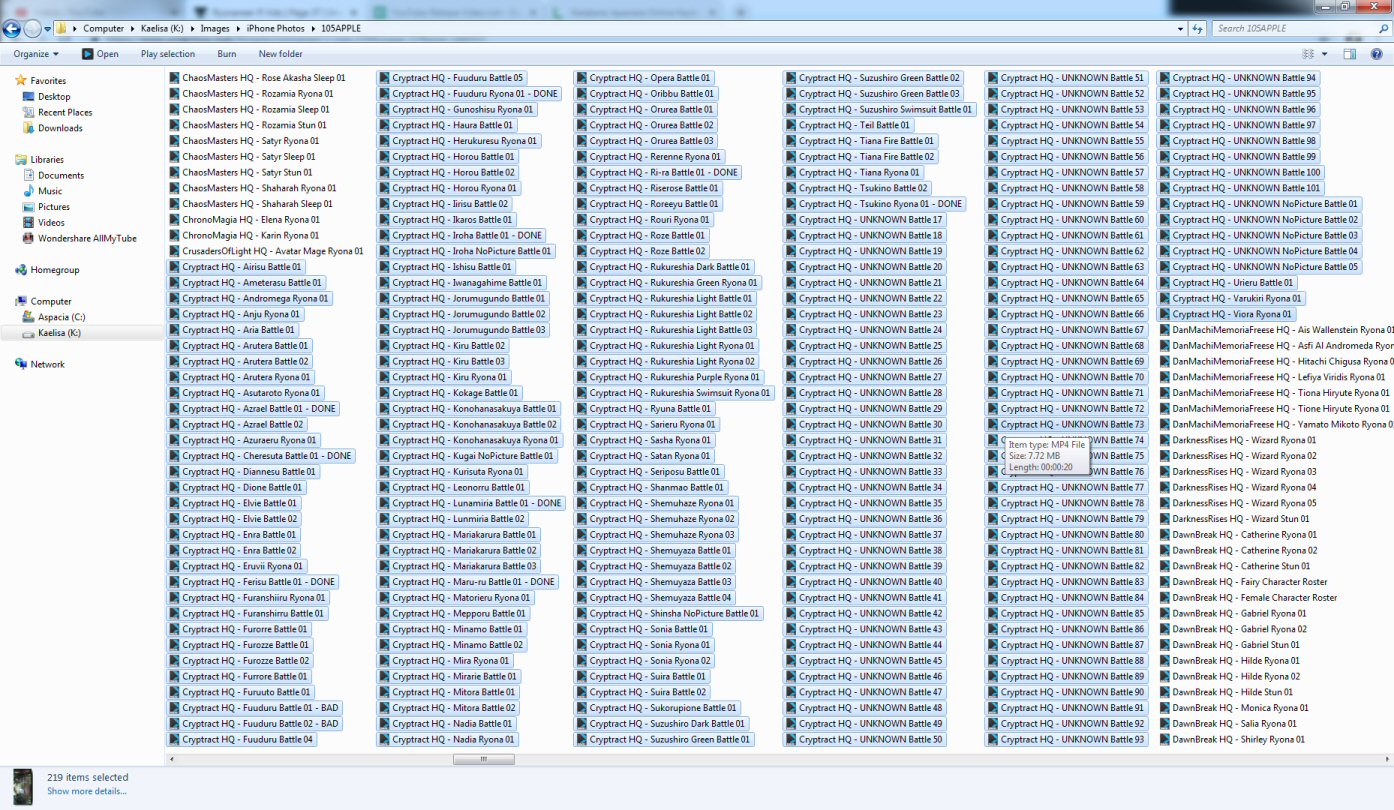
Task: Click the Back navigation arrow
Action: [12, 28]
